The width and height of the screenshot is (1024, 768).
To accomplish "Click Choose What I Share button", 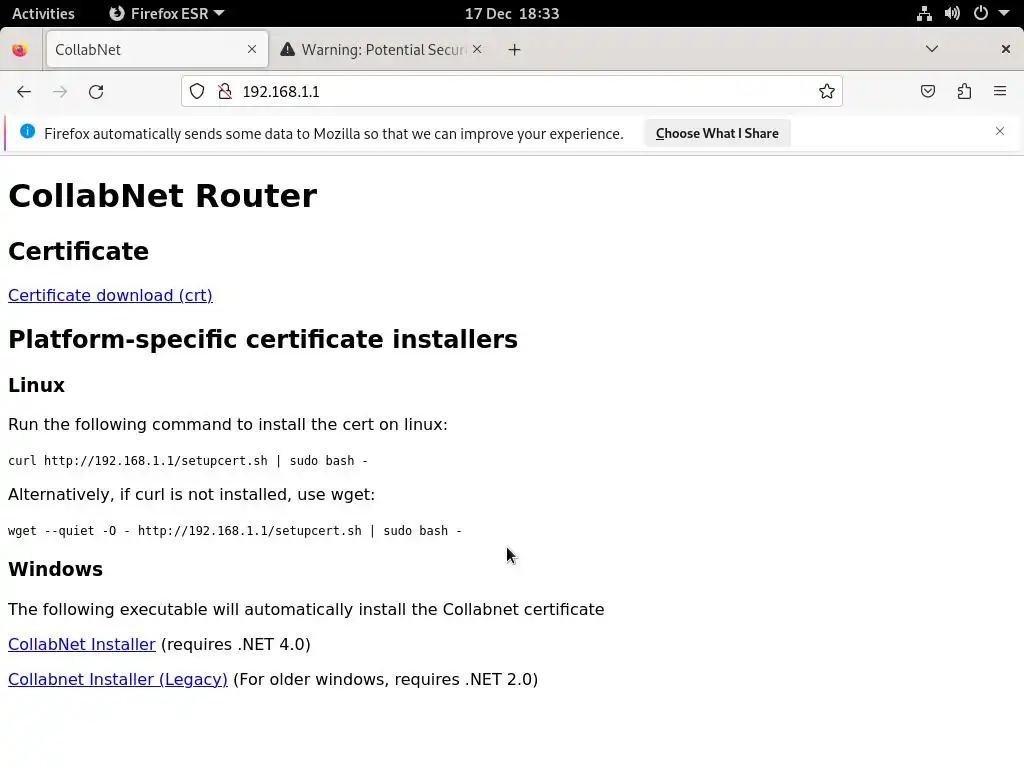I will coord(717,133).
